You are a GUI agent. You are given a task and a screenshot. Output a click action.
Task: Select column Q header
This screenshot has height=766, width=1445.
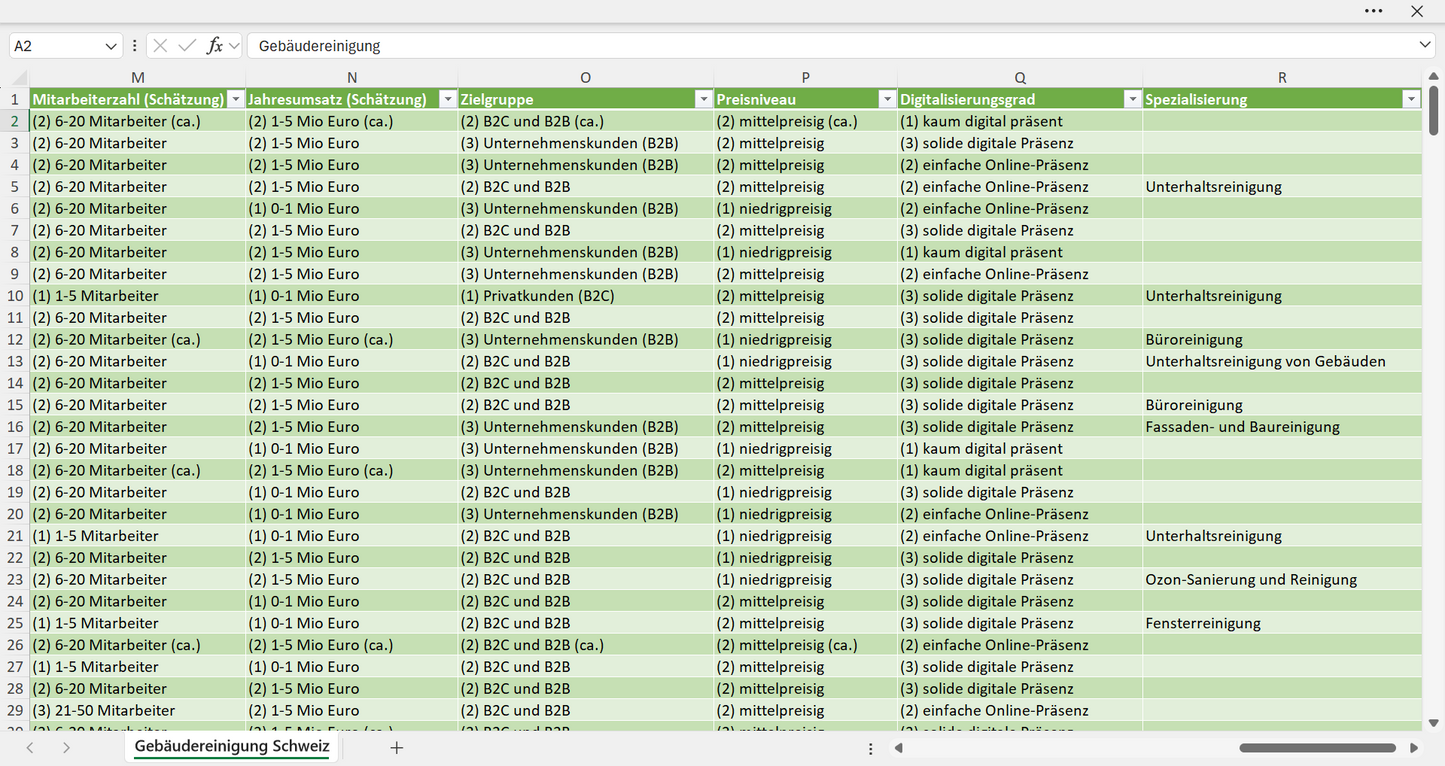pyautogui.click(x=1020, y=77)
